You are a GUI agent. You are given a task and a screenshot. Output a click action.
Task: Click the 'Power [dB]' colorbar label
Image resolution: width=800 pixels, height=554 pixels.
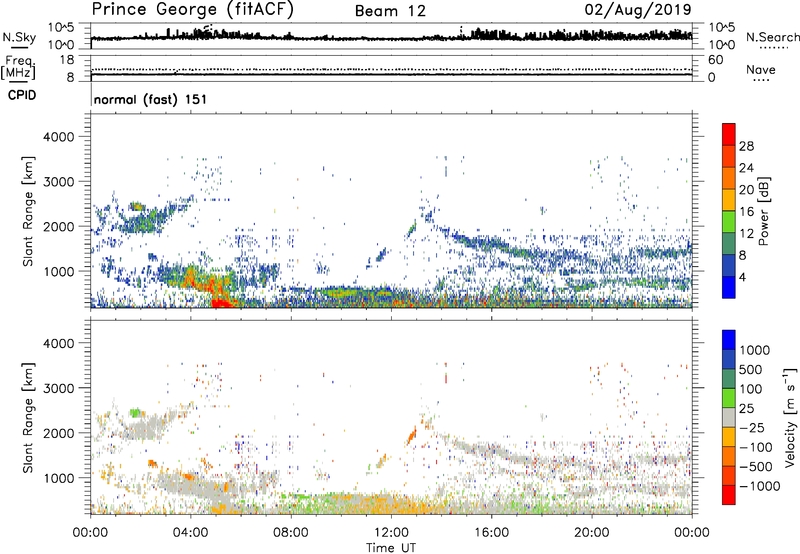click(763, 211)
